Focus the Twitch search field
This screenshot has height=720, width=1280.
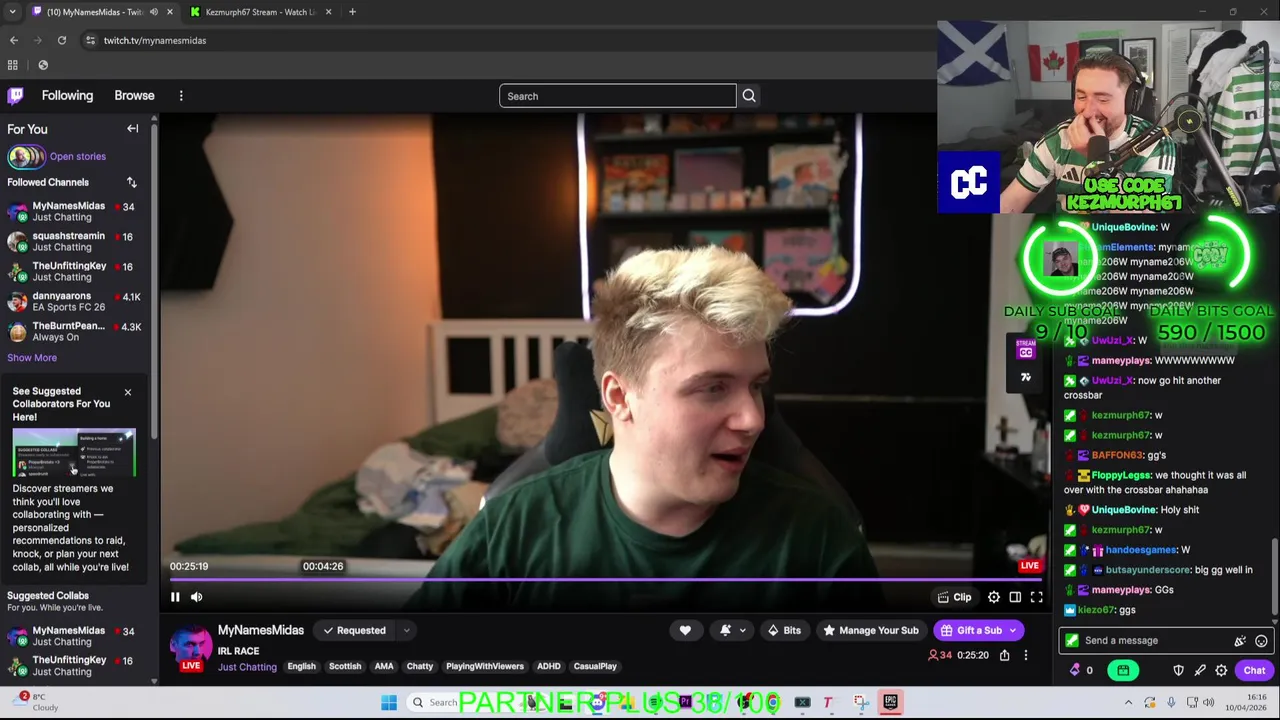(x=617, y=96)
